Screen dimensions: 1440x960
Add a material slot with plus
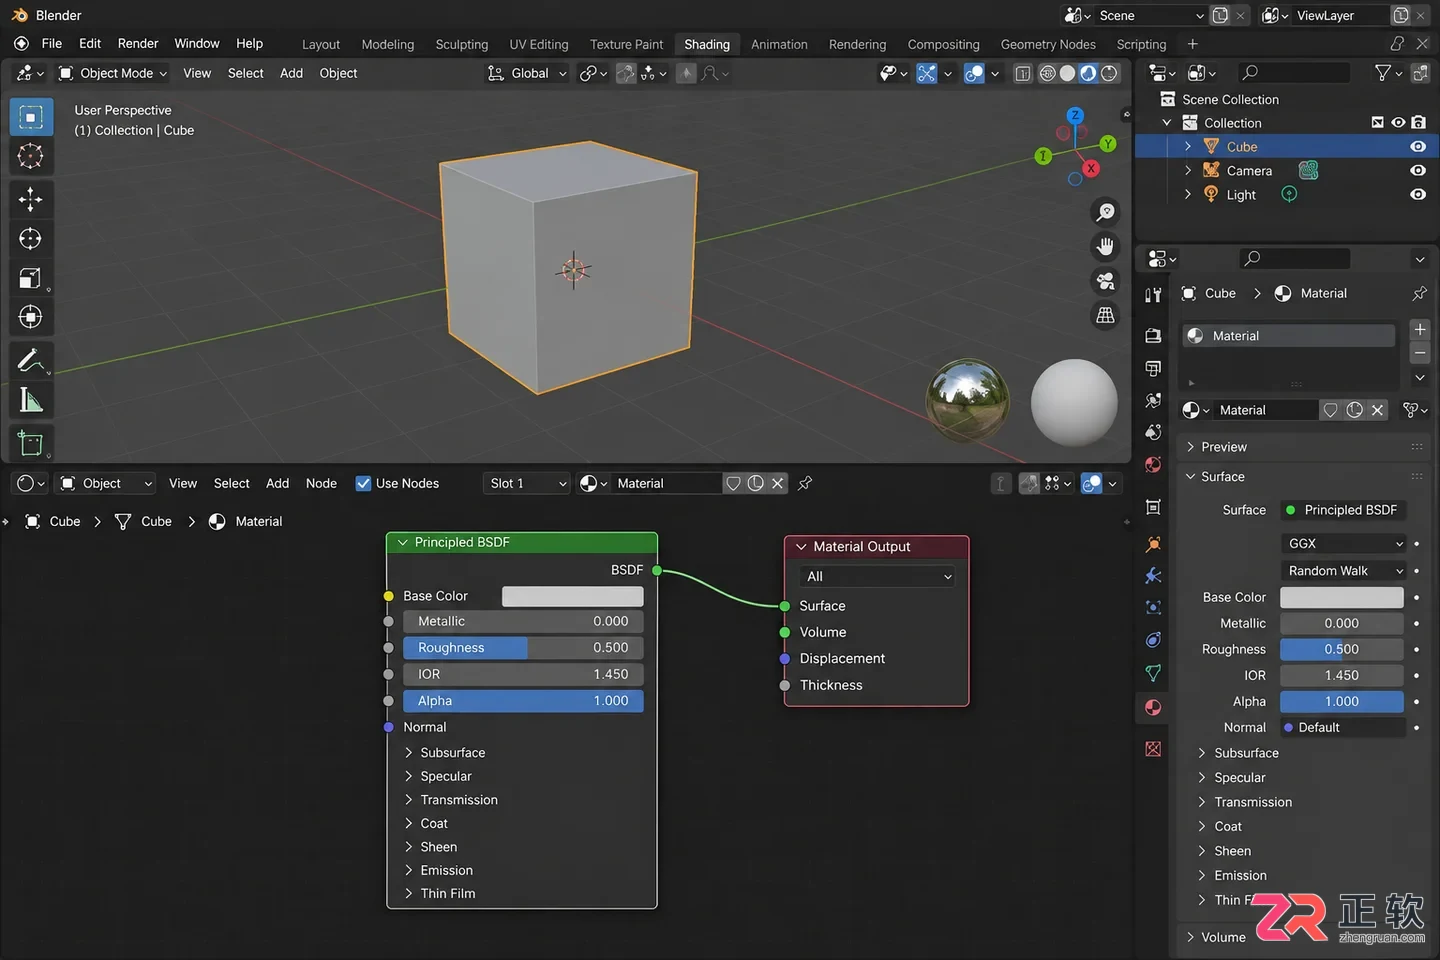tap(1419, 329)
